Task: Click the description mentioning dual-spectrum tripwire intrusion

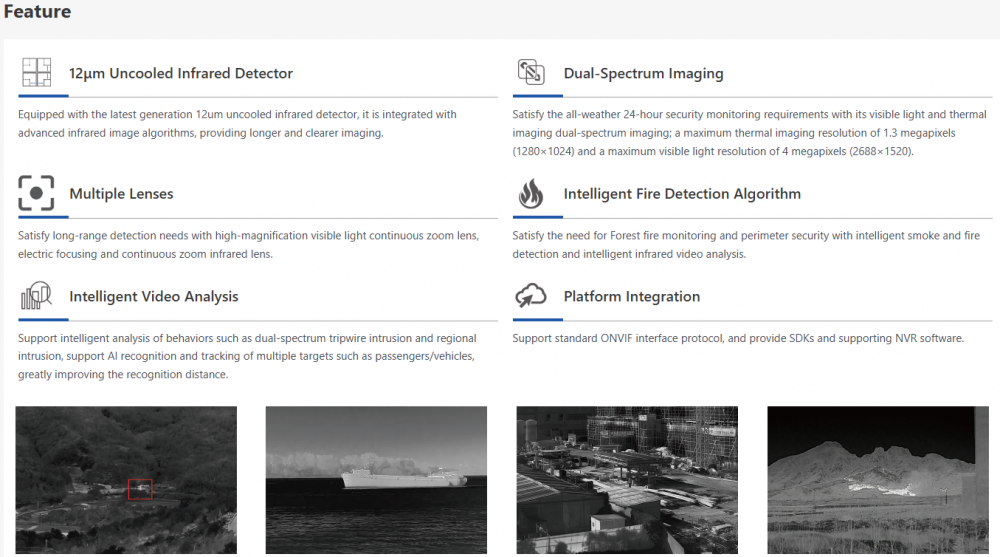Action: (247, 356)
